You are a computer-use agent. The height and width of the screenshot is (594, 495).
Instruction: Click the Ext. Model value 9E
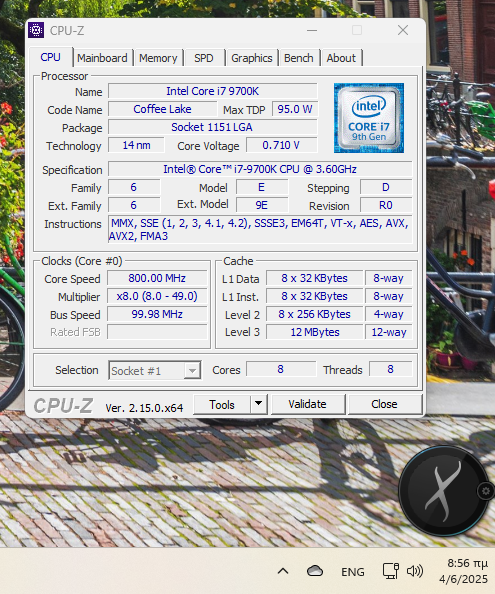pos(262,205)
